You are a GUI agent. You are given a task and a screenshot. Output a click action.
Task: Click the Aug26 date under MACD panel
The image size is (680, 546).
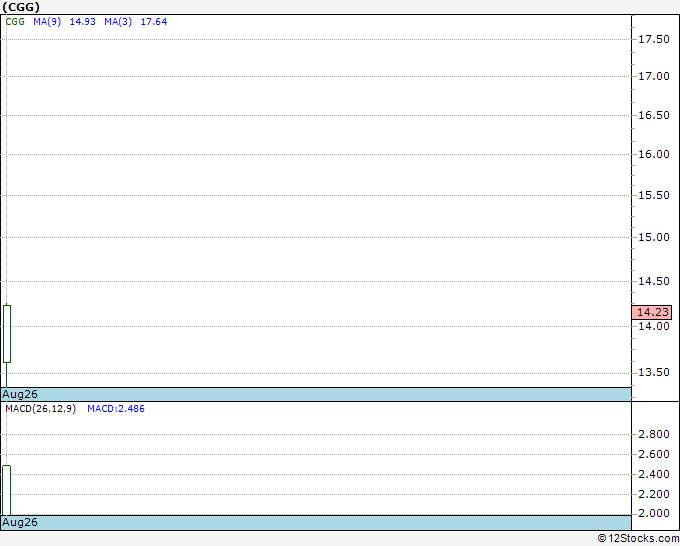point(20,522)
